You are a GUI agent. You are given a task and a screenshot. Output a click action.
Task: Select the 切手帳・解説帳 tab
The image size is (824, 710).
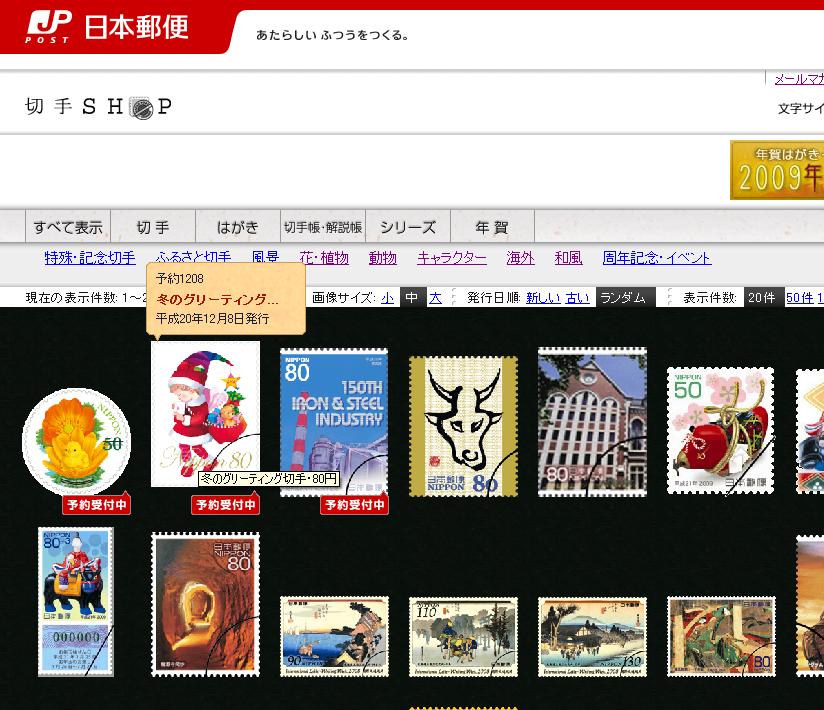point(322,227)
